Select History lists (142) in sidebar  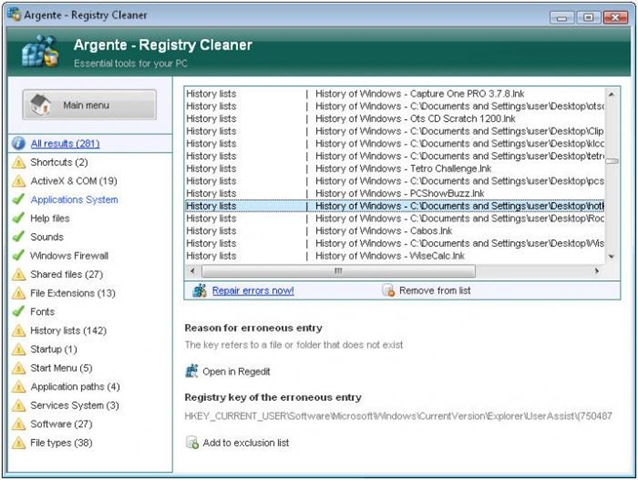tap(68, 330)
